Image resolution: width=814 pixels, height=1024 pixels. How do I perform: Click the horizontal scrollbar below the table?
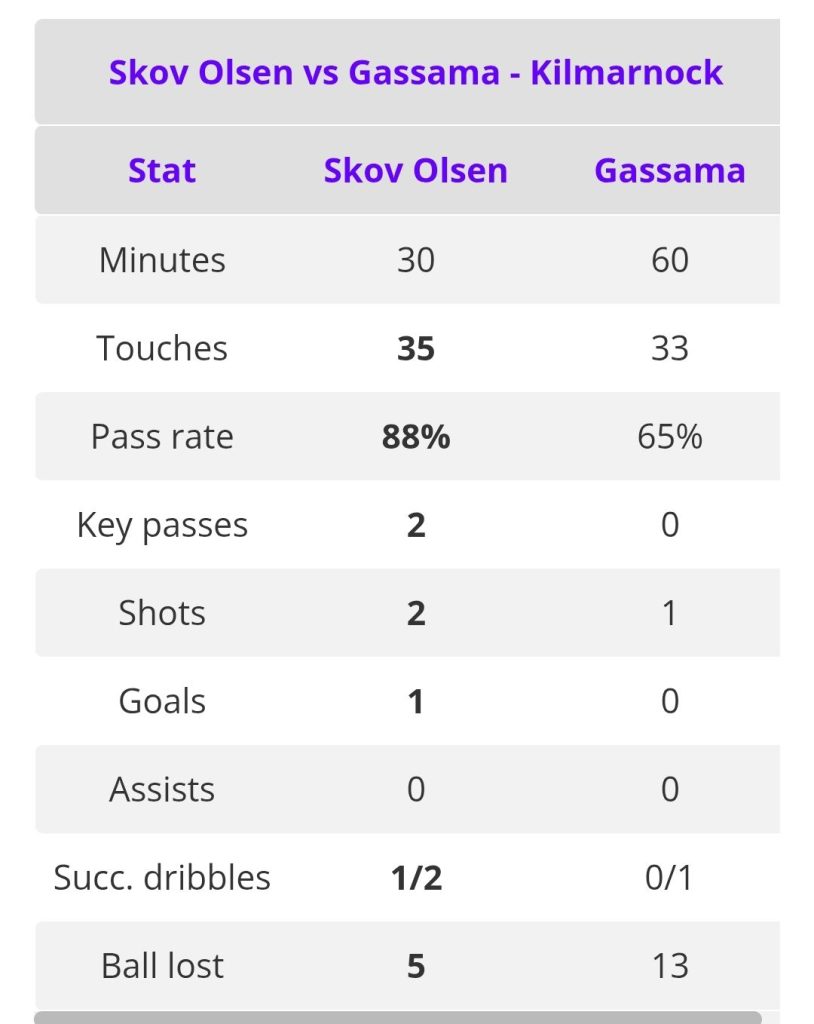click(398, 1017)
